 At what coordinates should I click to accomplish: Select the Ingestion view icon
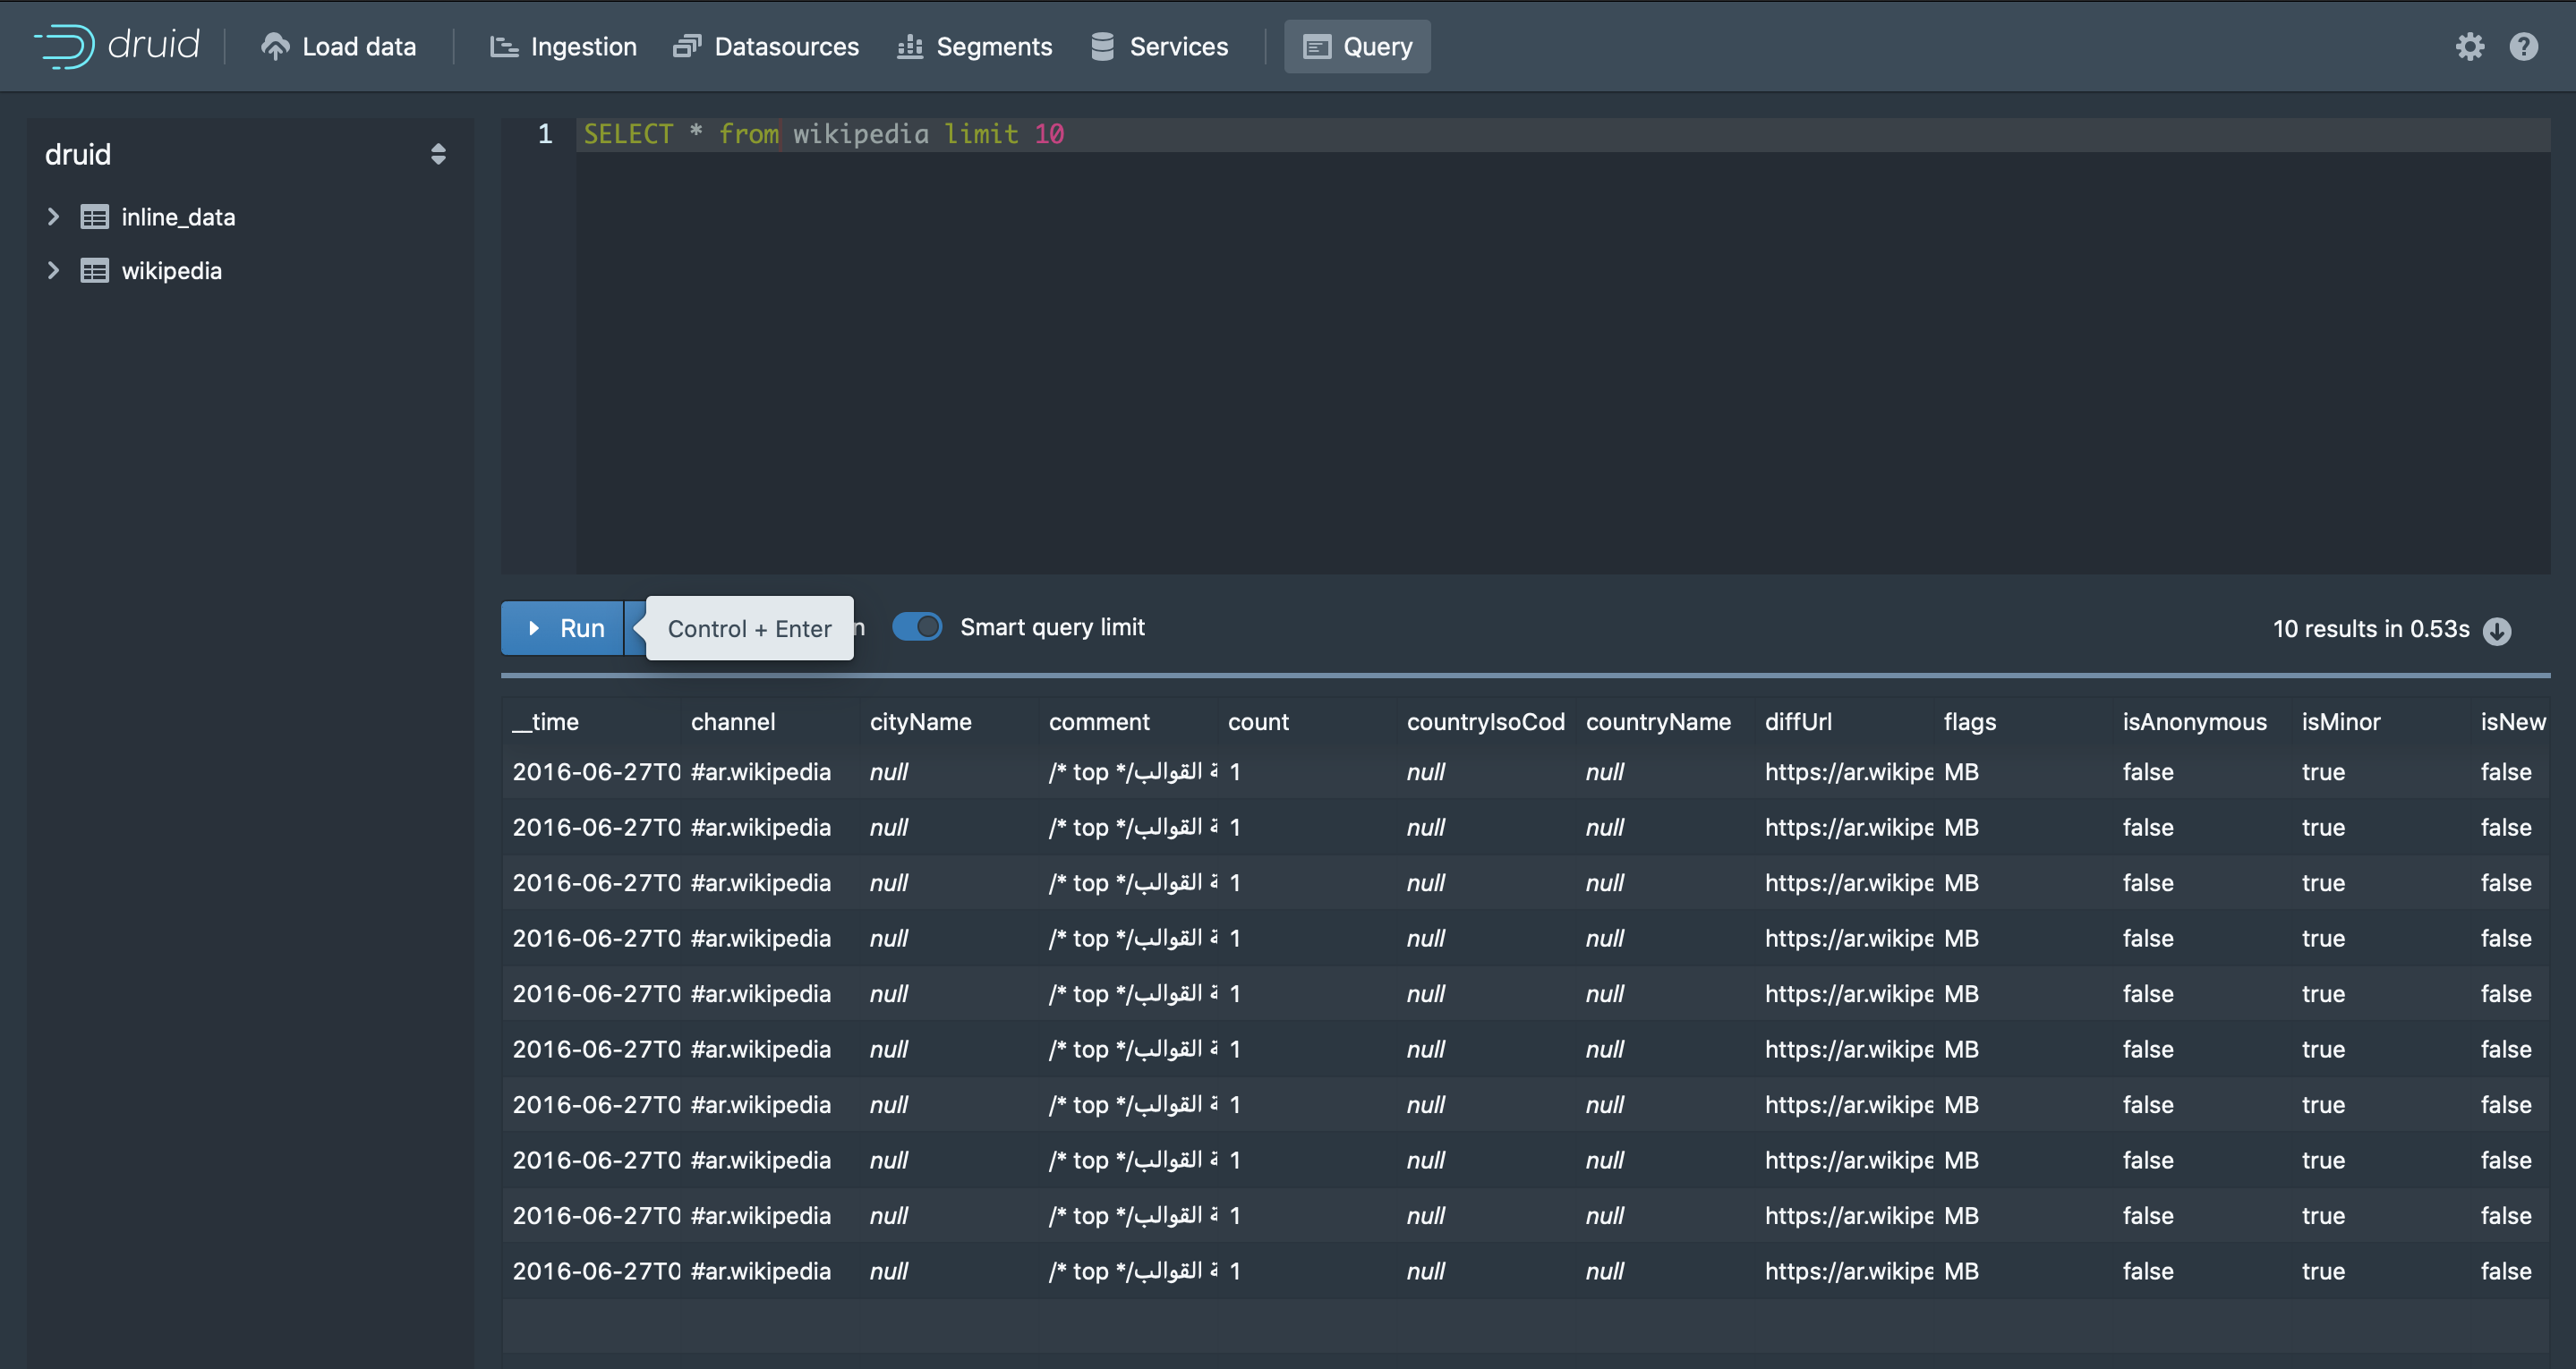(504, 46)
